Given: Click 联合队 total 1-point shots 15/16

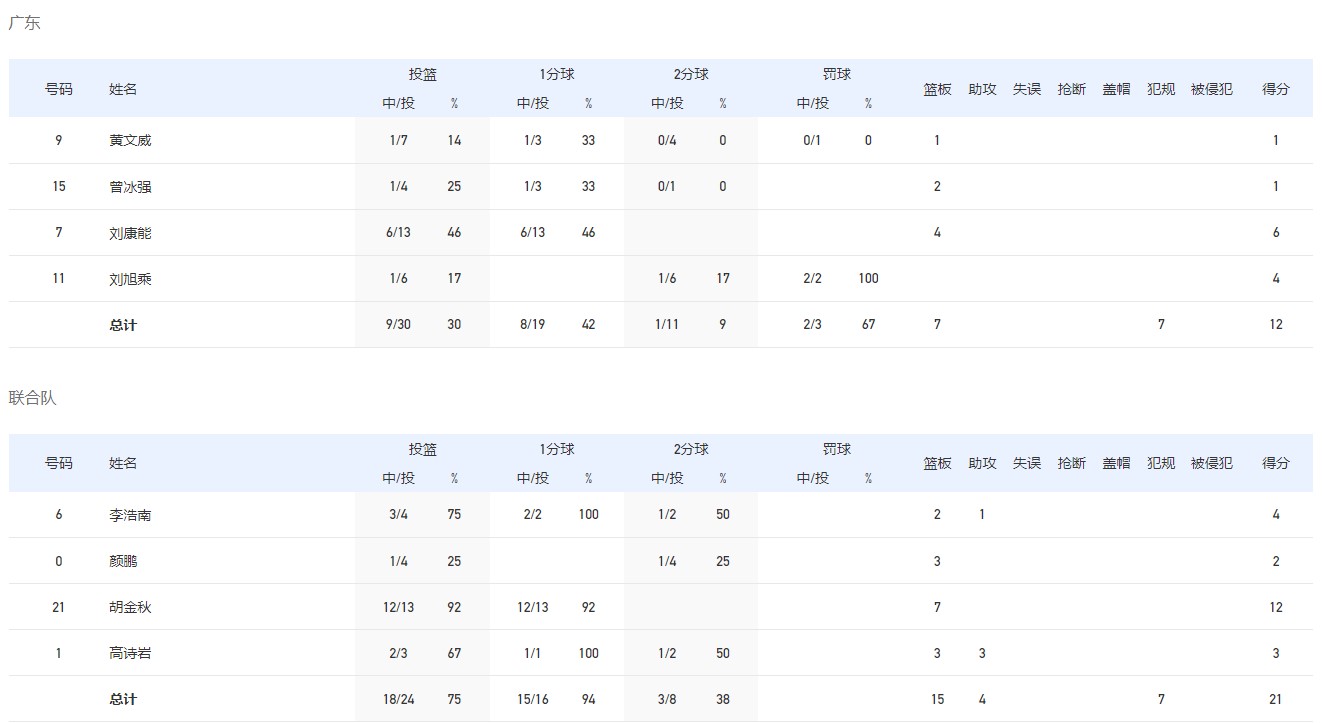Looking at the screenshot, I should (533, 699).
